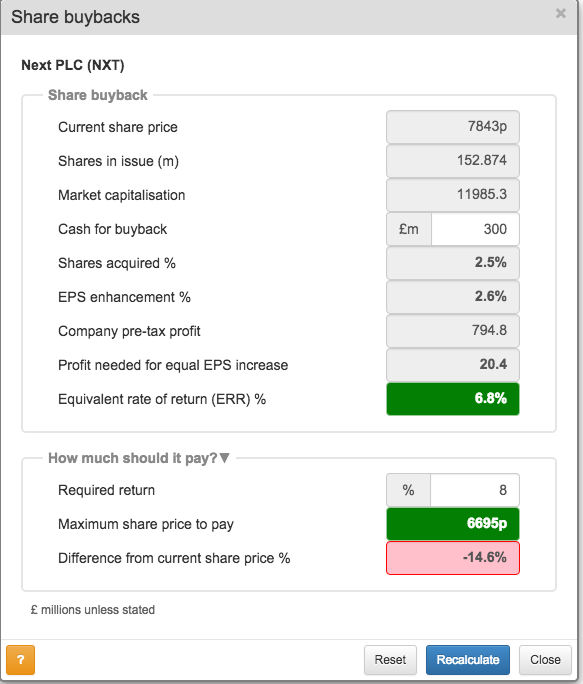The width and height of the screenshot is (583, 684).
Task: Click the orange help question mark icon
Action: tap(21, 660)
